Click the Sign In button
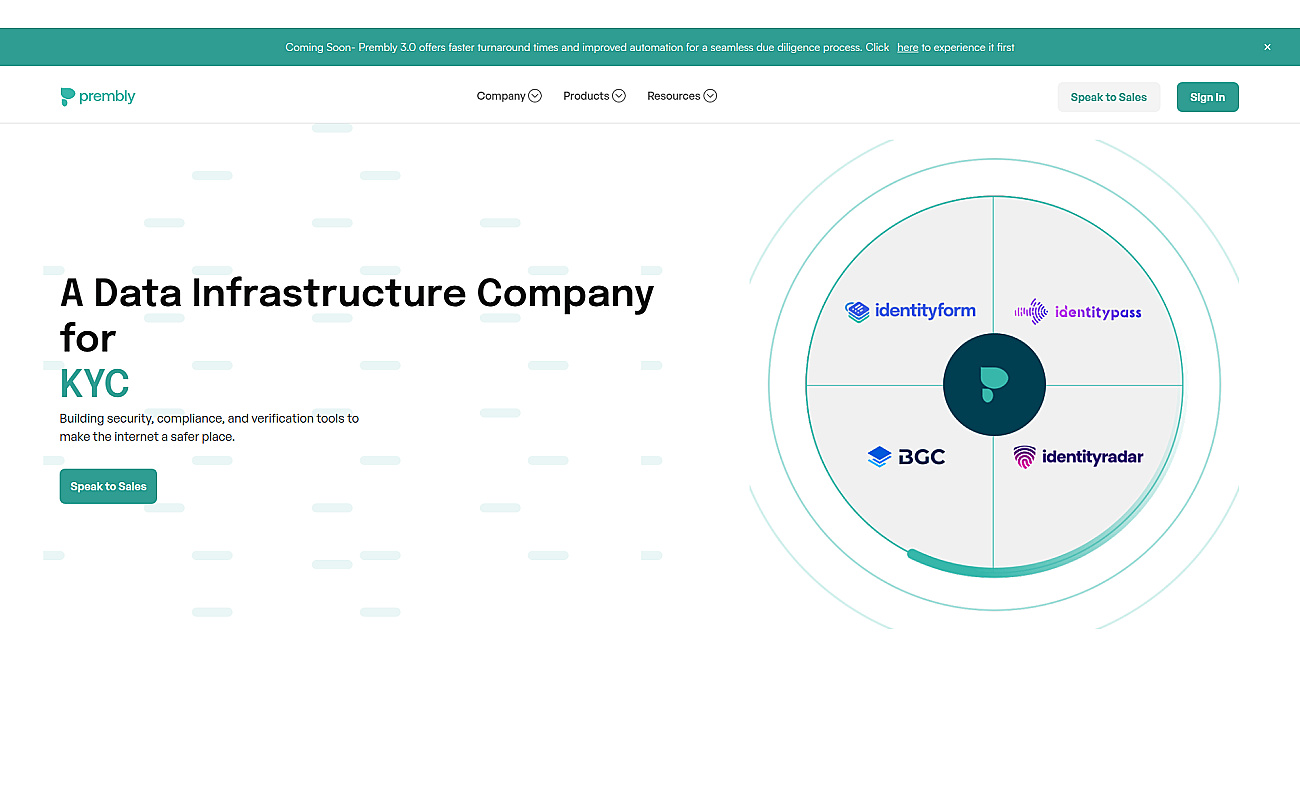This screenshot has height=788, width=1300. (1208, 97)
